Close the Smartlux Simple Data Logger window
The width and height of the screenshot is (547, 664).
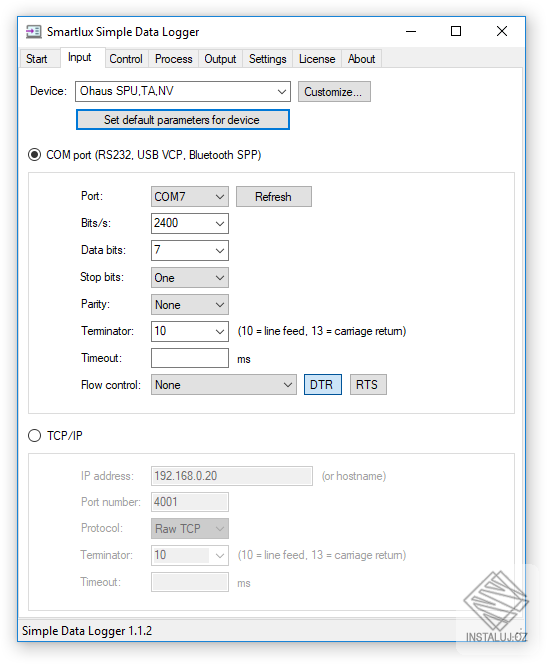(x=502, y=31)
